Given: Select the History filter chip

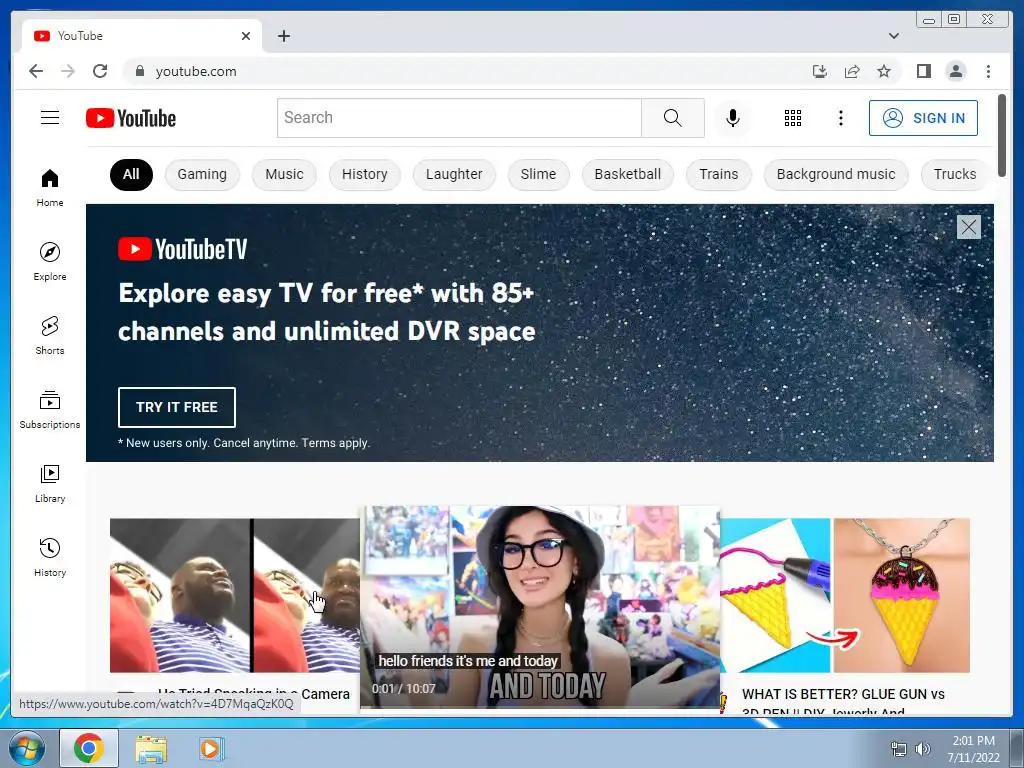Looking at the screenshot, I should click(364, 174).
